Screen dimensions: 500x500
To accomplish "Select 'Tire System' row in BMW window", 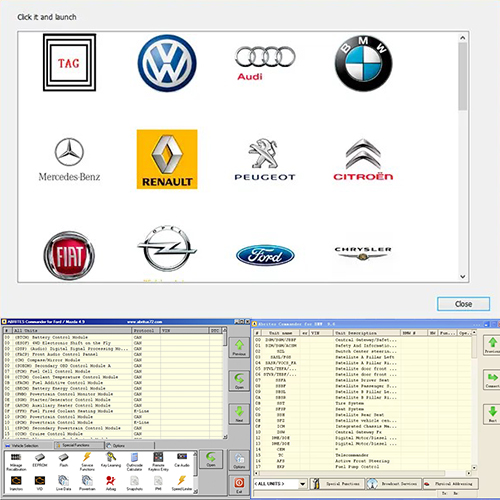I will 363,403.
